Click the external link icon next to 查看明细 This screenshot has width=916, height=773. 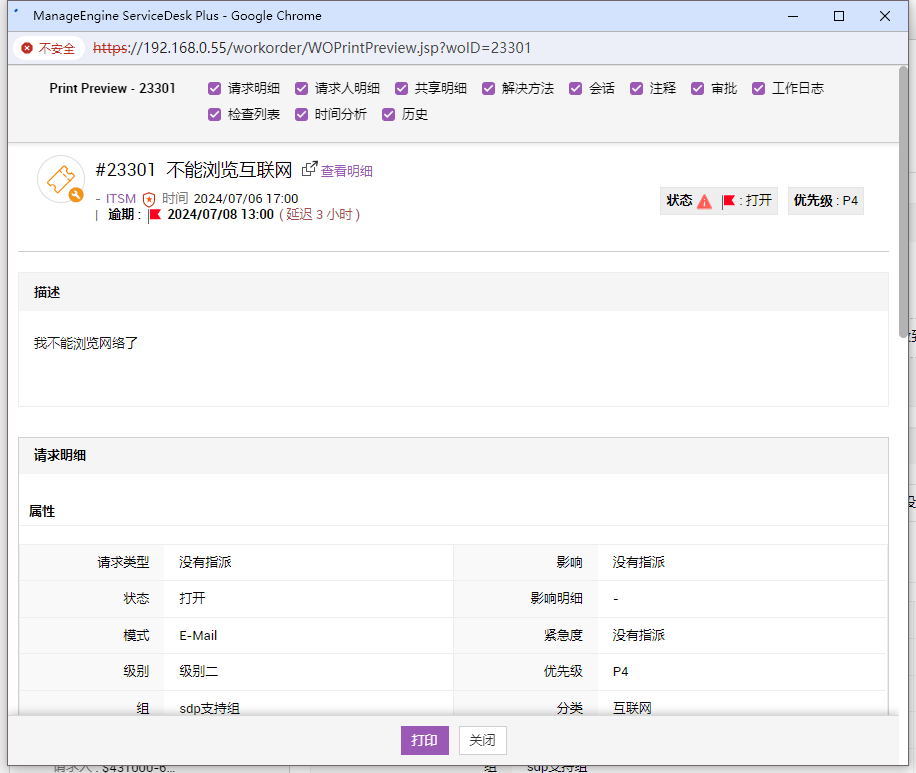310,170
